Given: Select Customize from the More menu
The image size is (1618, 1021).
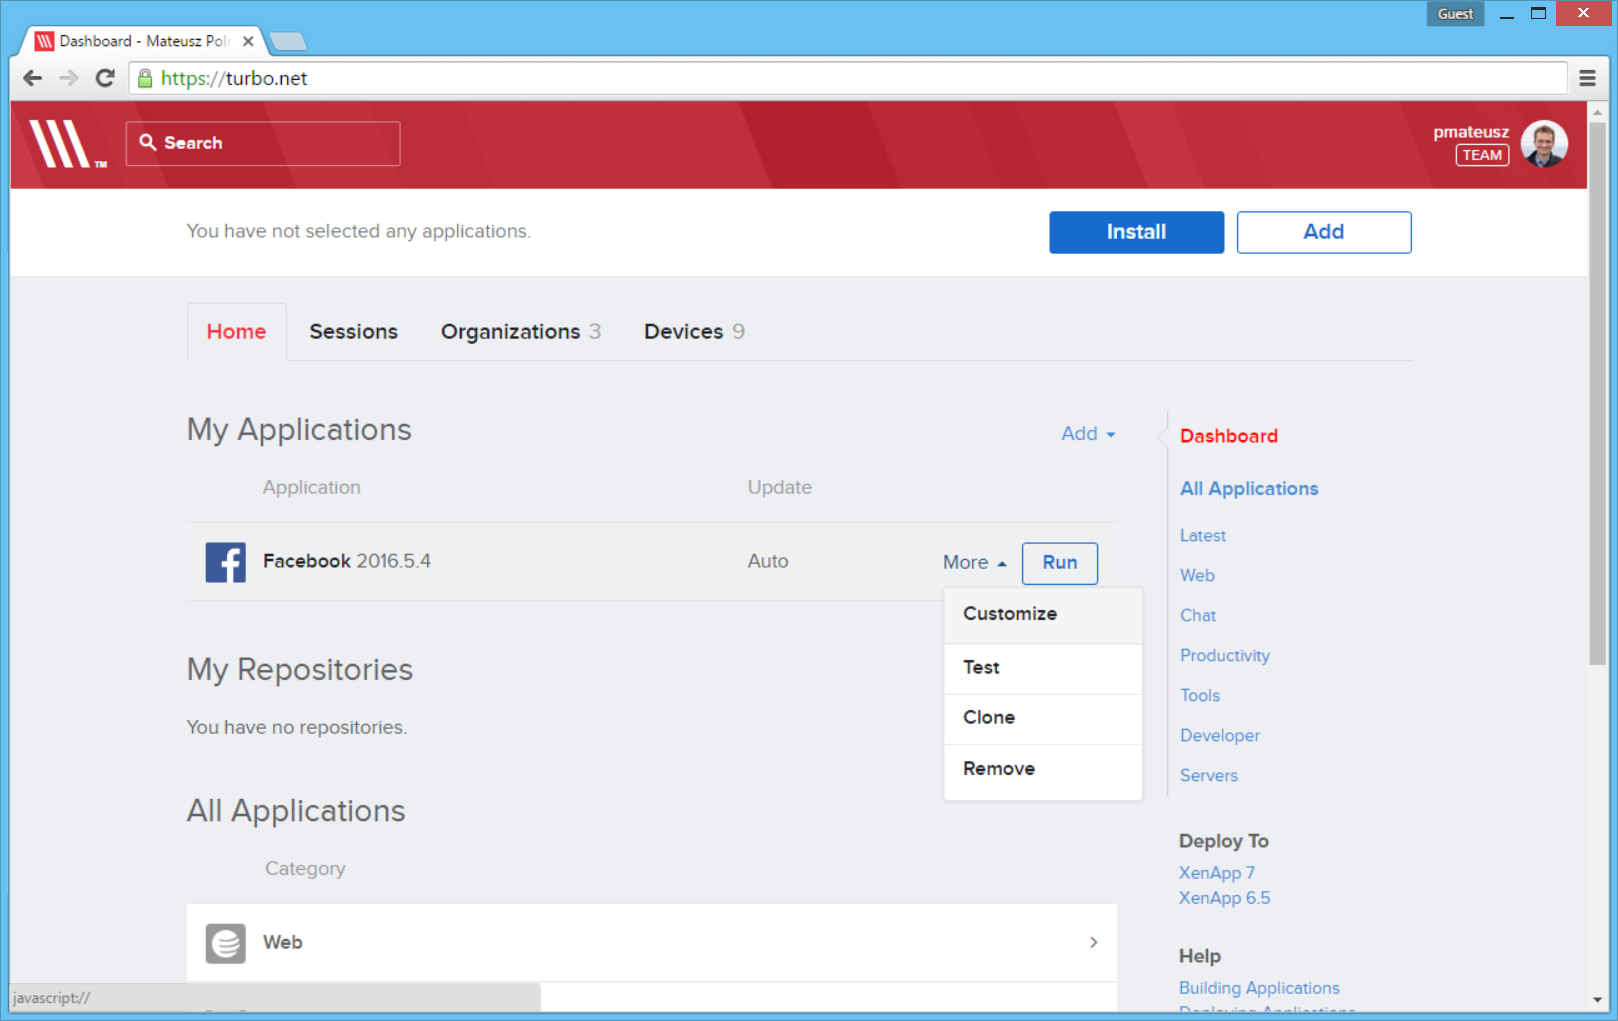Looking at the screenshot, I should tap(1009, 614).
